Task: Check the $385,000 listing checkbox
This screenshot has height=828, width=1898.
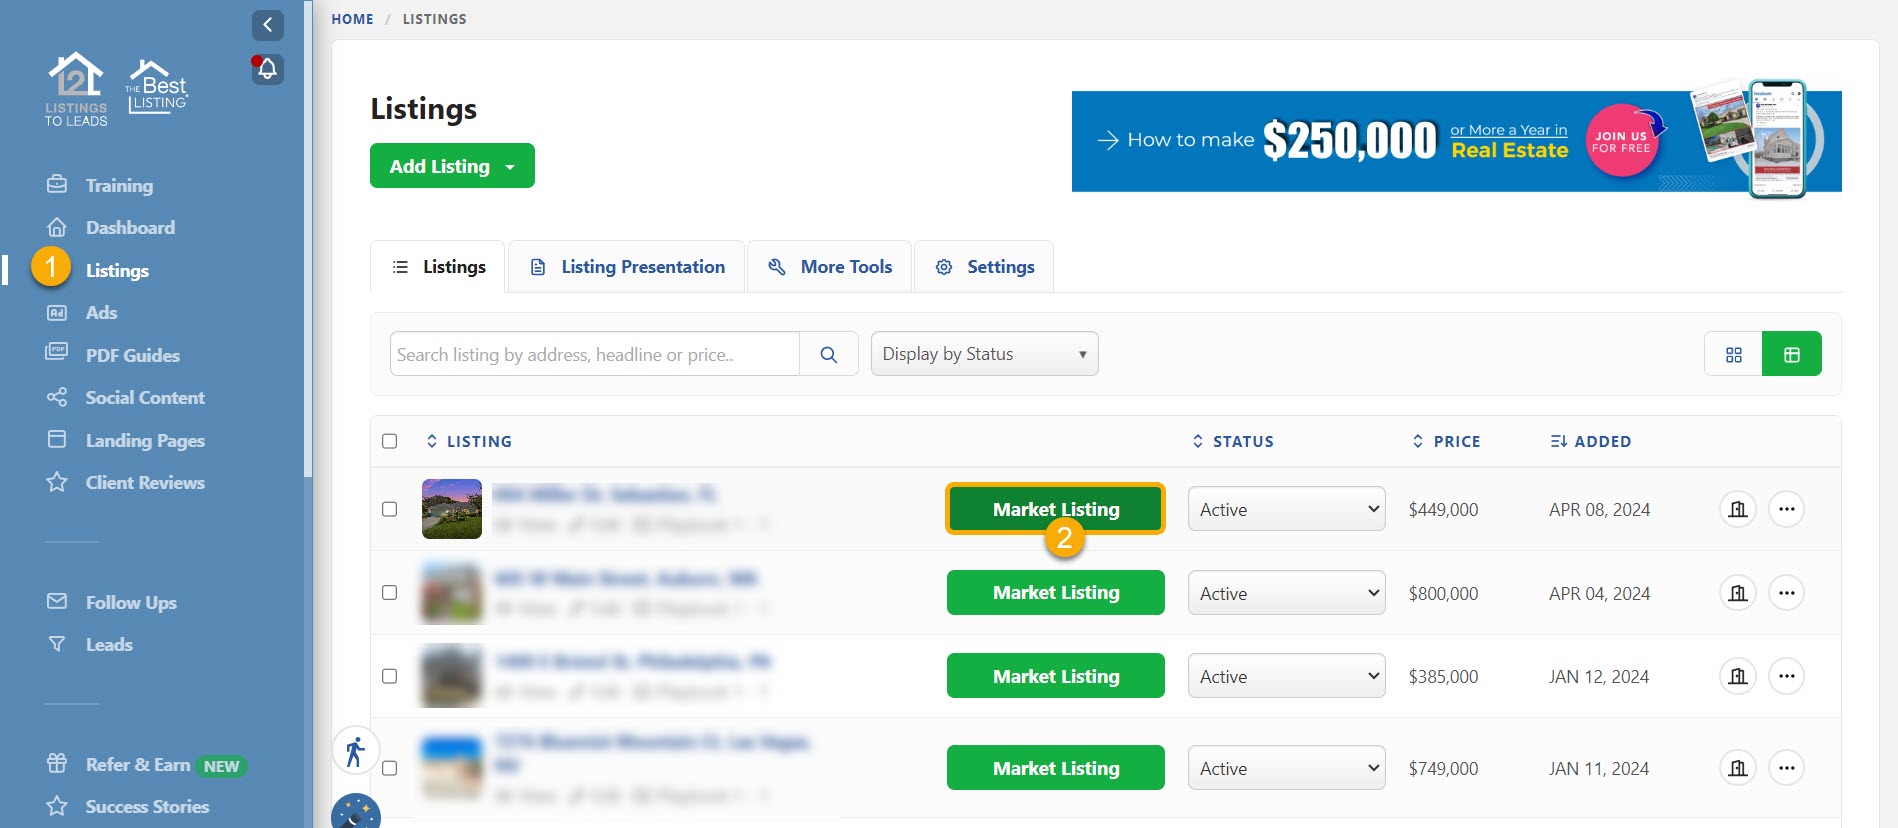Action: pos(390,676)
